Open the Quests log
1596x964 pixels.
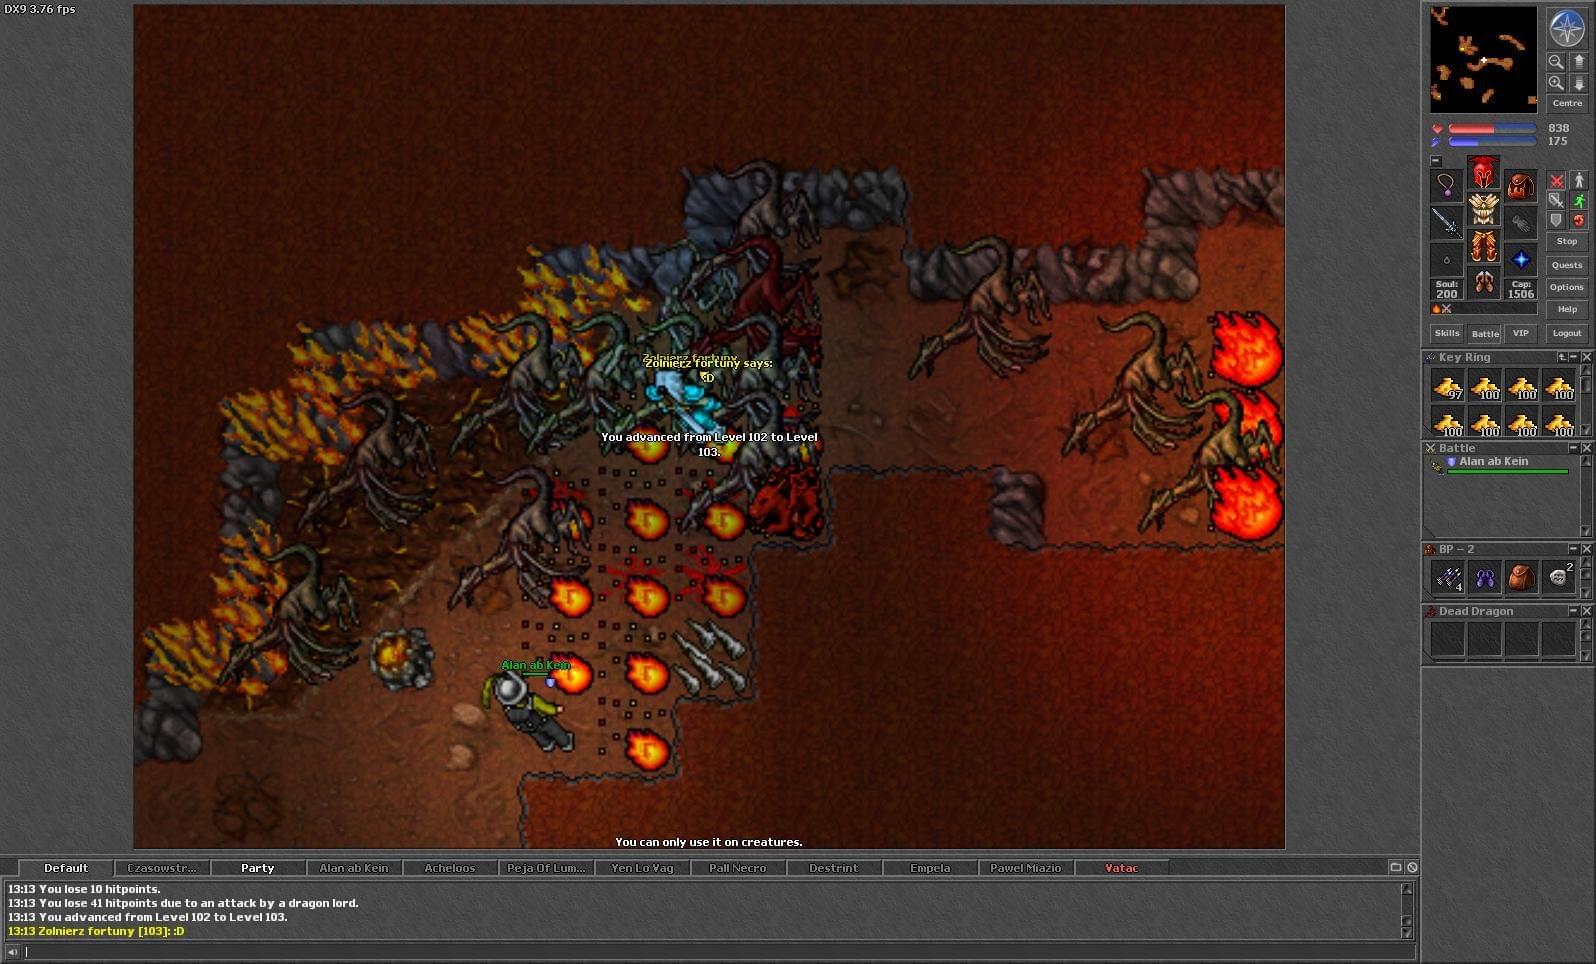coord(1567,265)
